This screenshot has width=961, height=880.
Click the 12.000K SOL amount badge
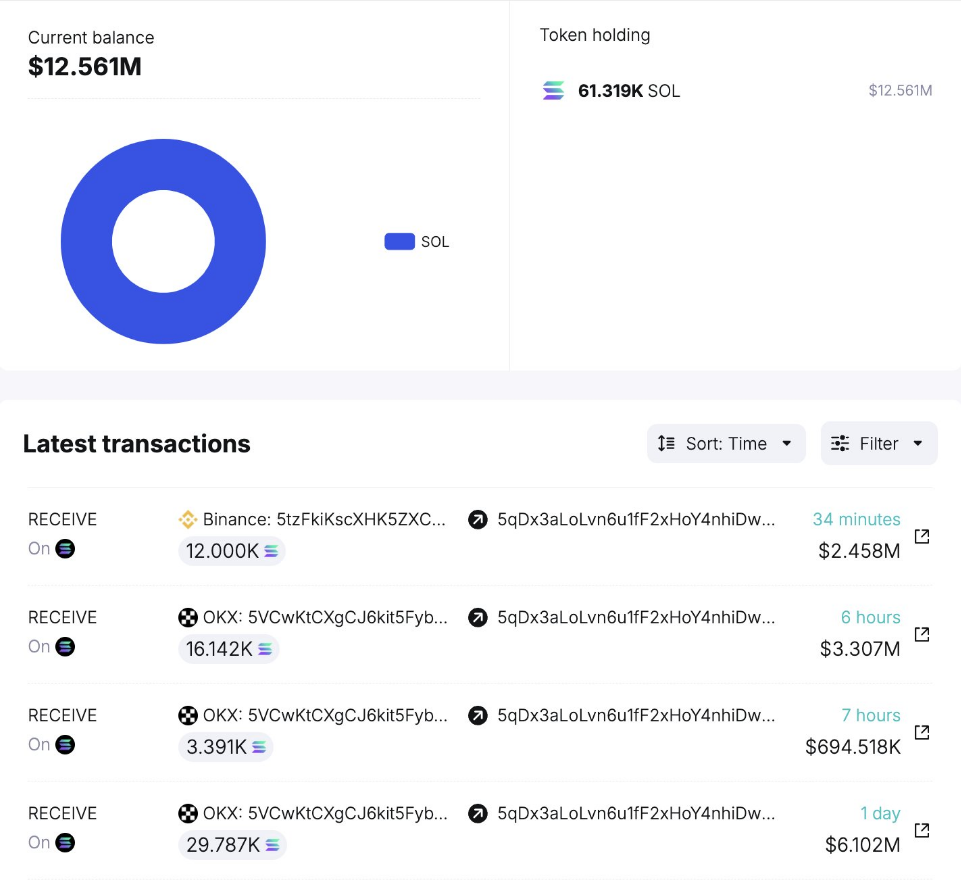[x=232, y=551]
